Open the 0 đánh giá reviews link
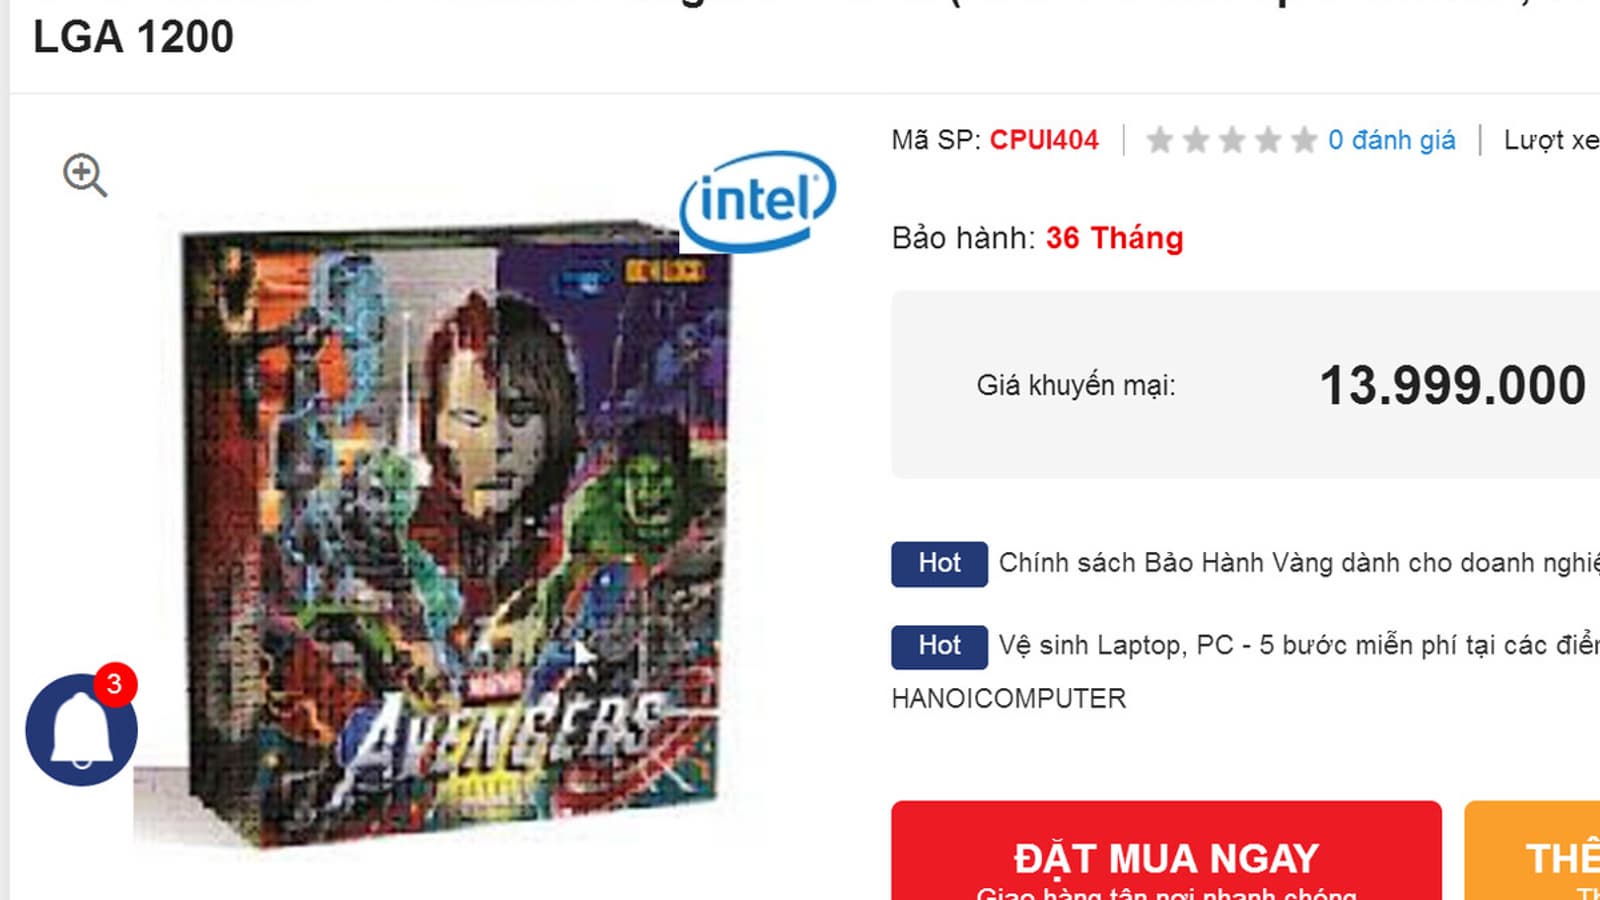 [1391, 140]
